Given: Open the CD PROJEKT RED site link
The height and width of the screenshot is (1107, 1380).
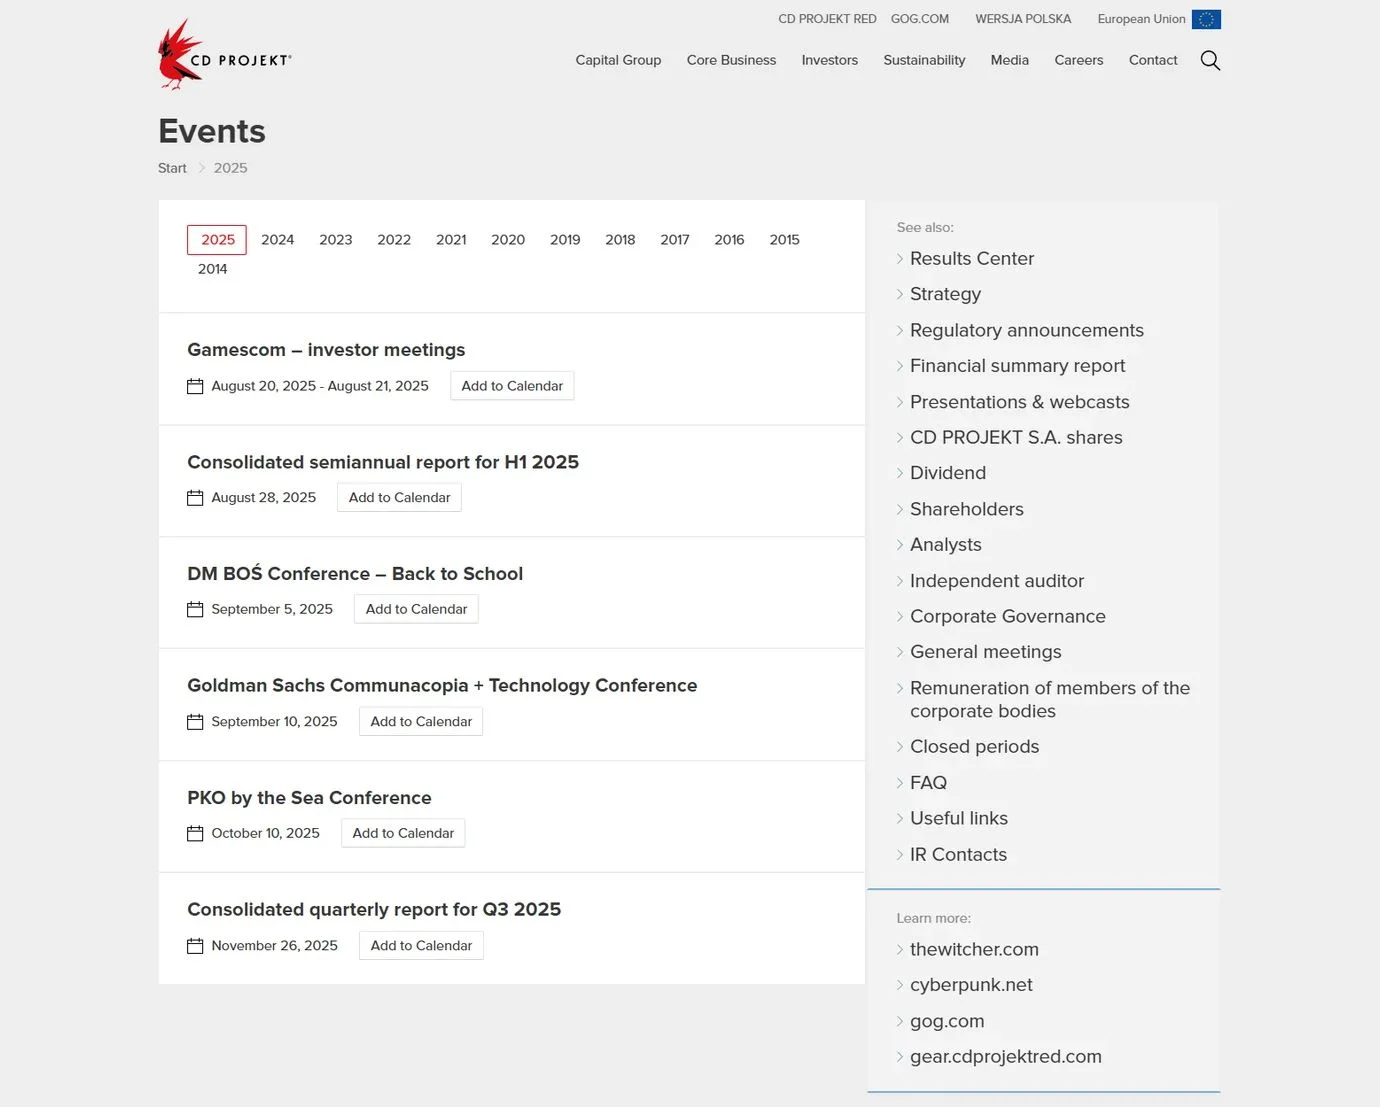Looking at the screenshot, I should pyautogui.click(x=827, y=19).
